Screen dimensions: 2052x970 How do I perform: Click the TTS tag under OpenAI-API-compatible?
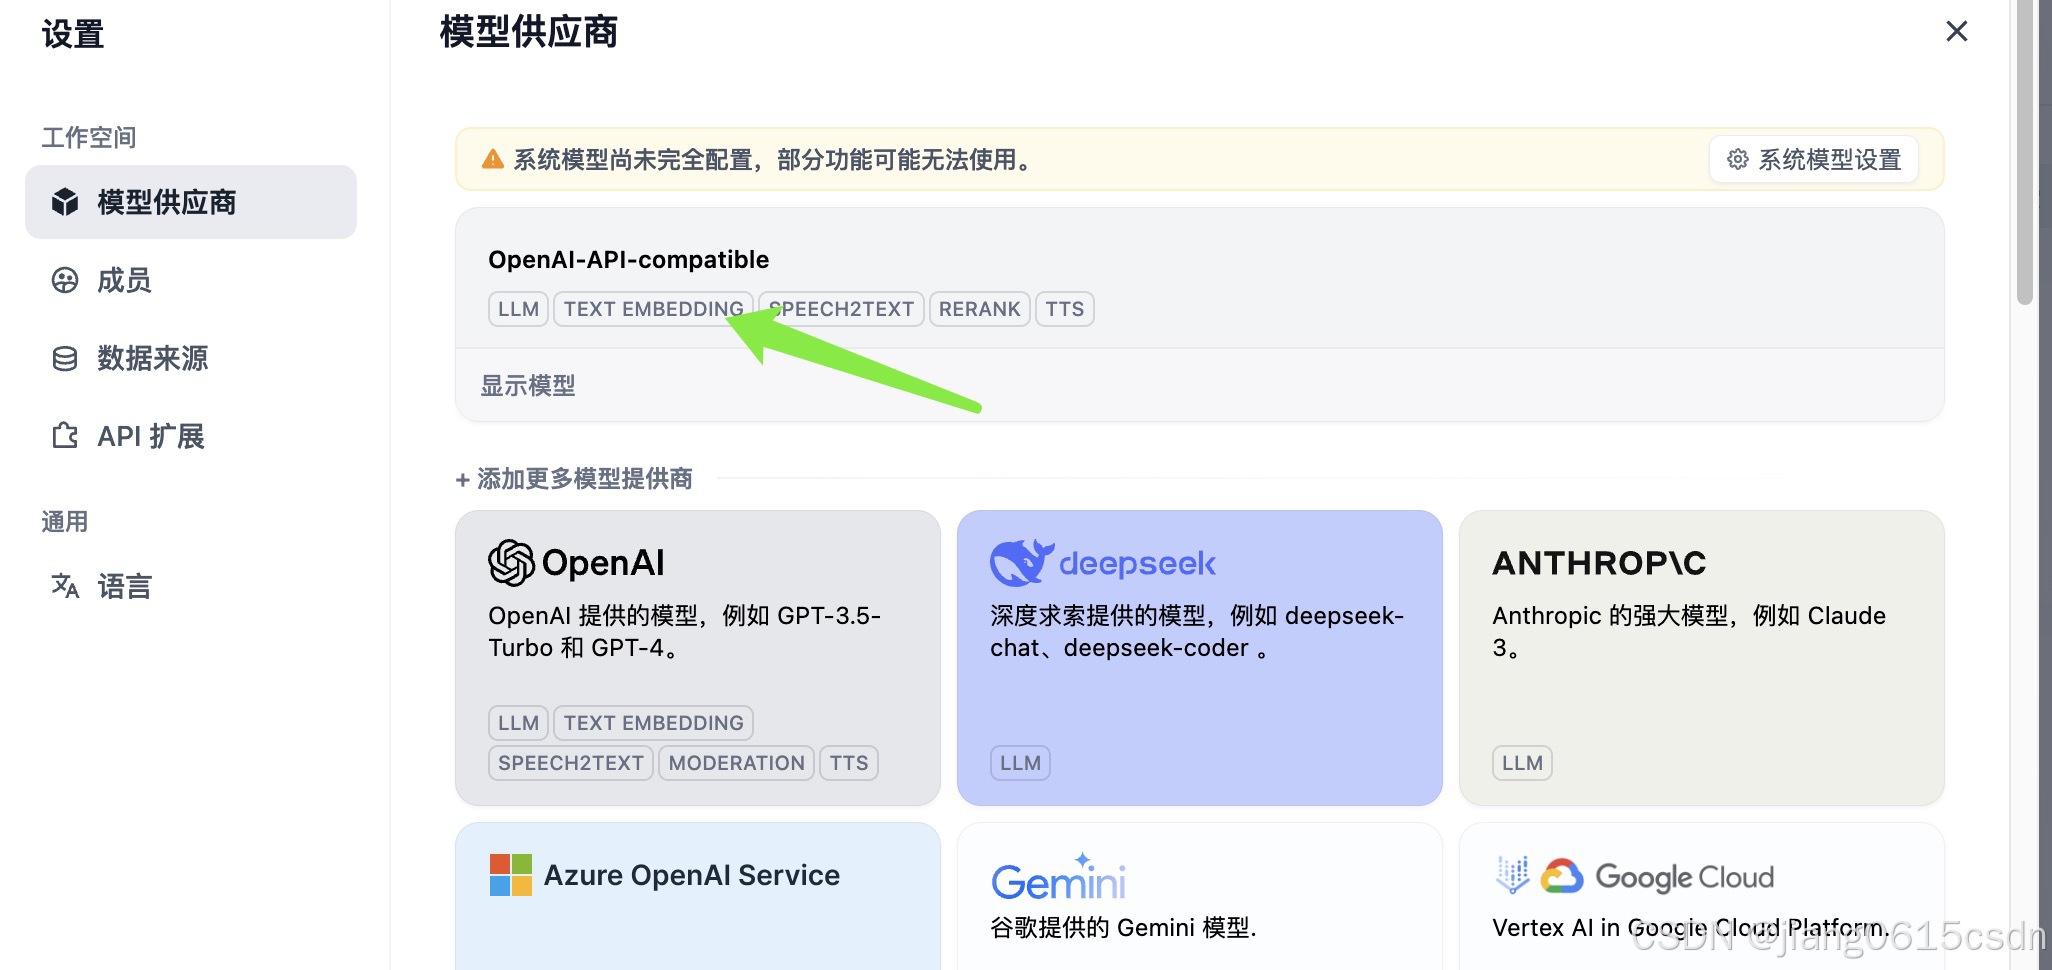click(1065, 309)
